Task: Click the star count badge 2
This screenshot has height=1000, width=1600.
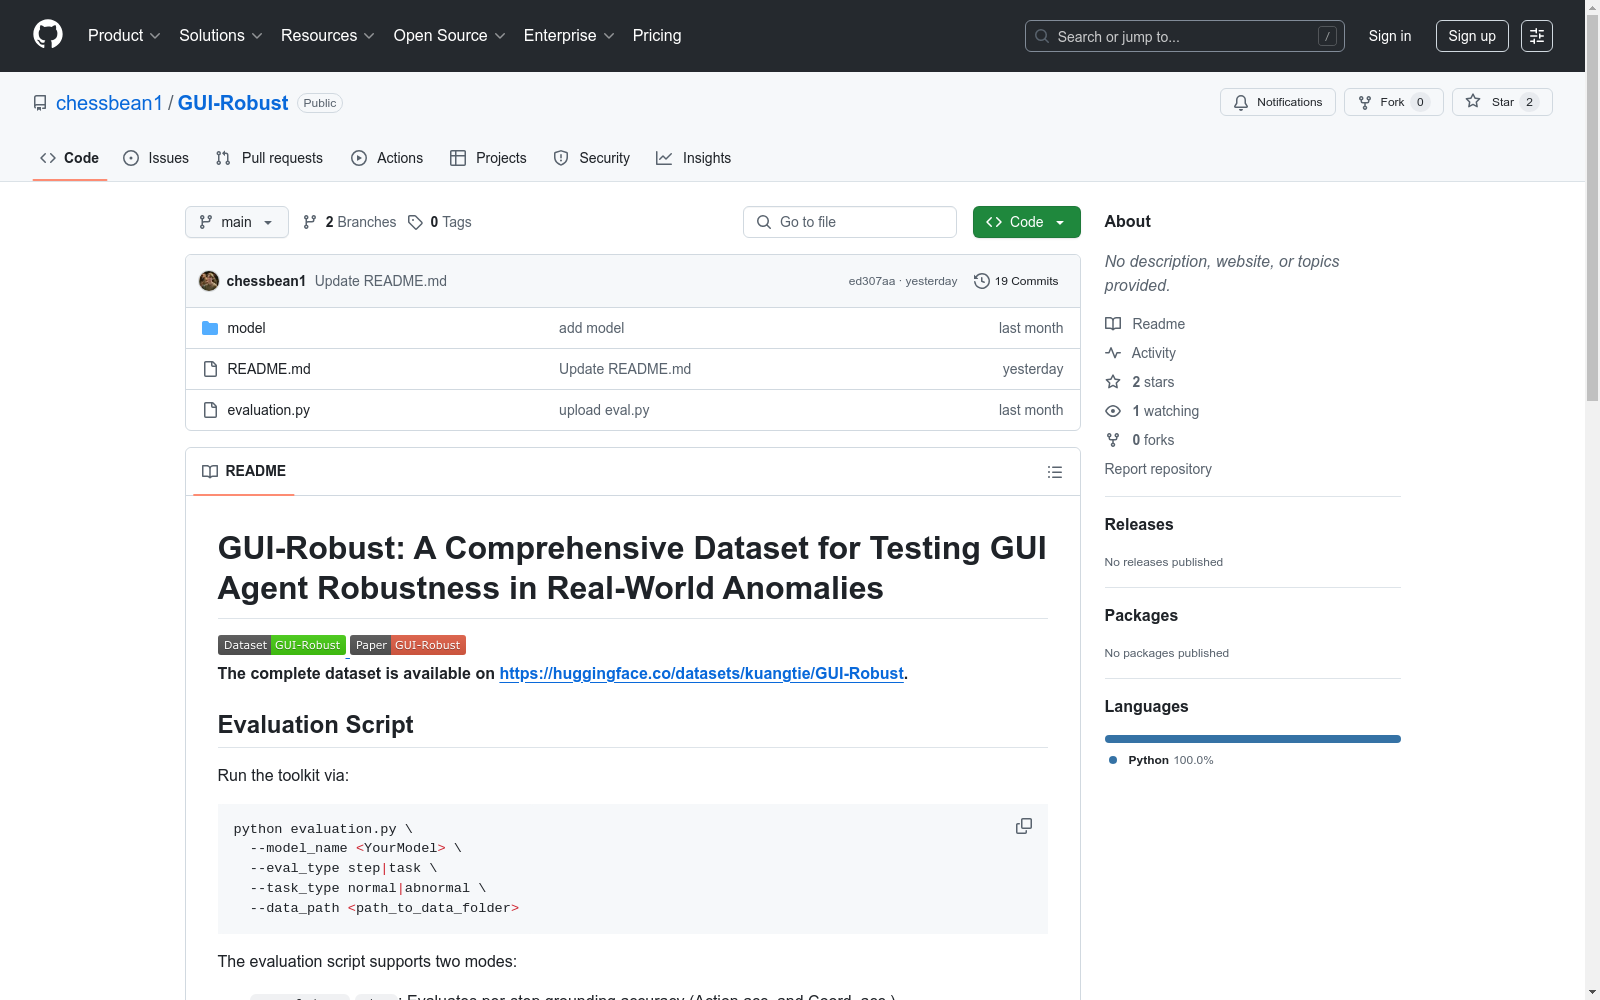Action: coord(1529,102)
